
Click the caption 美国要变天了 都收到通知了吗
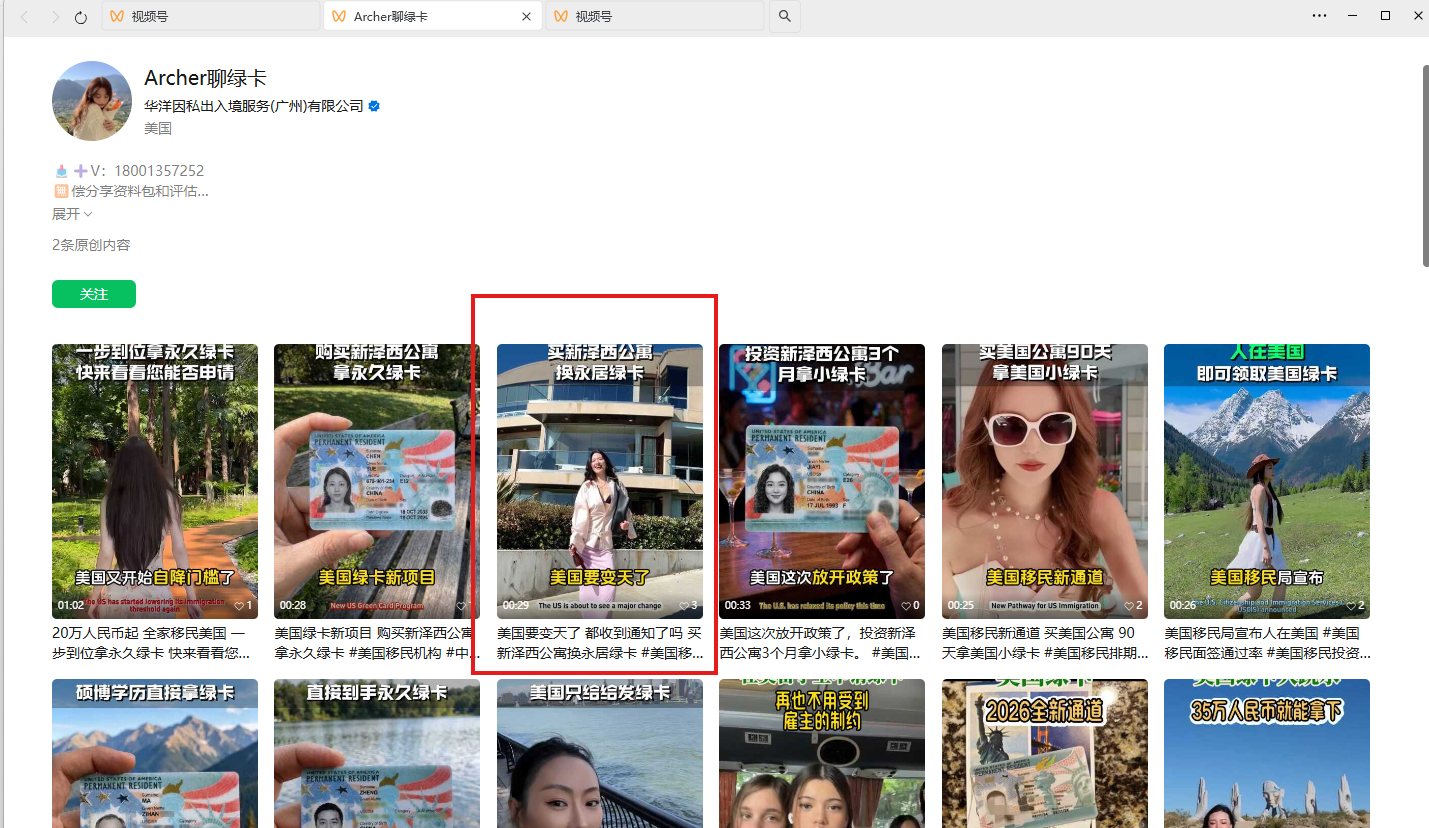600,643
